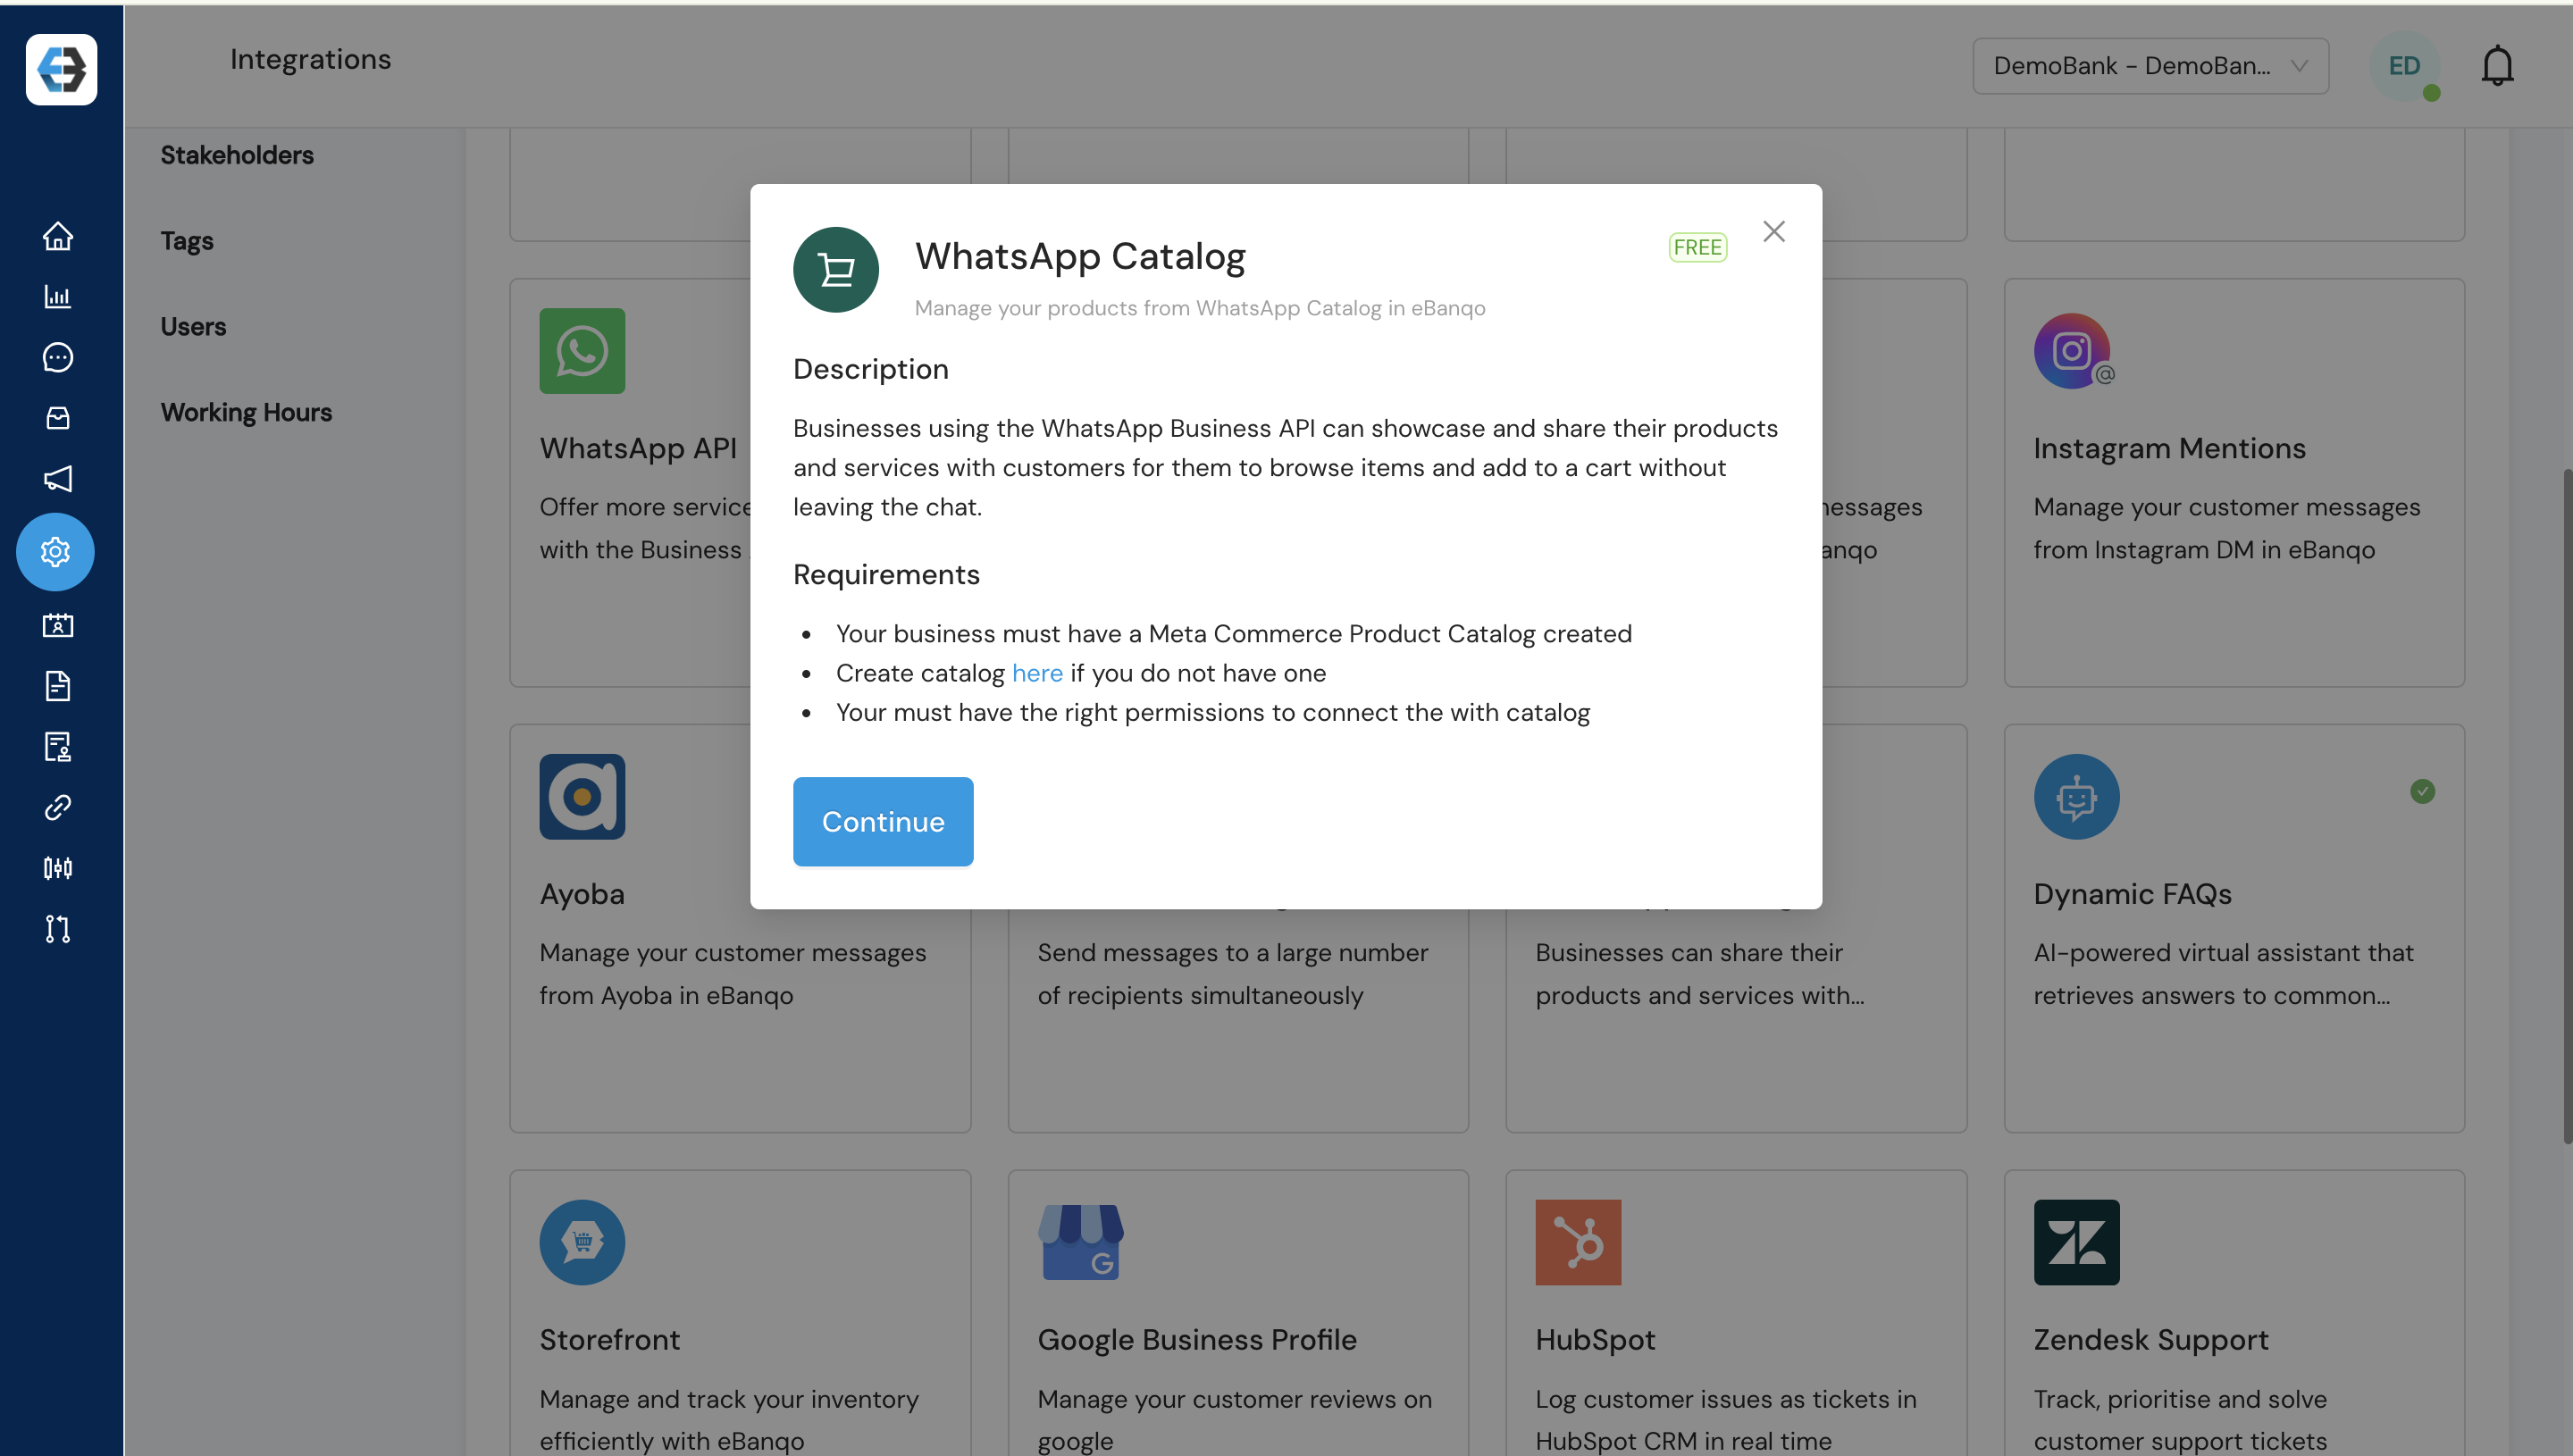Click the notification bell icon

click(2497, 66)
